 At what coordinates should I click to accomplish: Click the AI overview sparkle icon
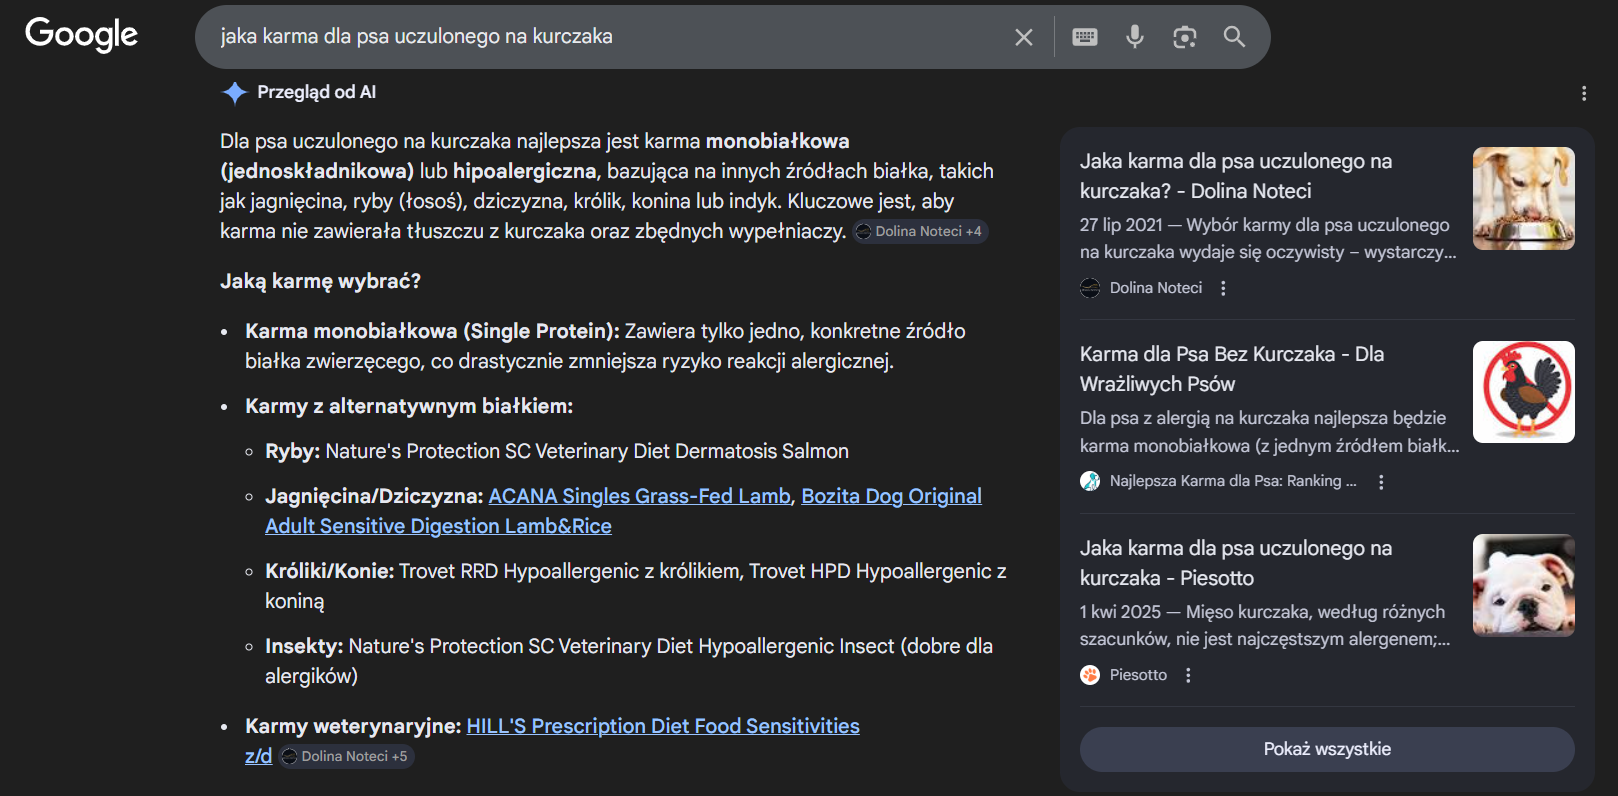[x=234, y=92]
